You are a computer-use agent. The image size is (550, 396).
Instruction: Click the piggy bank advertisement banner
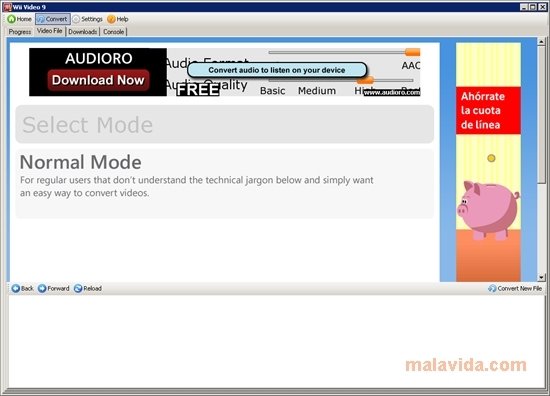[488, 162]
